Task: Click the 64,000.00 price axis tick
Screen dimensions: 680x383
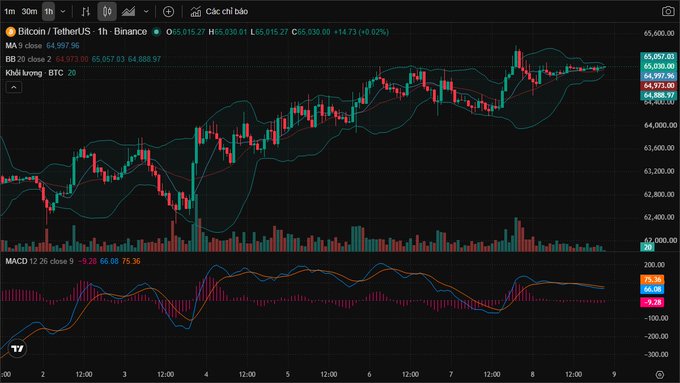Action: 659,125
